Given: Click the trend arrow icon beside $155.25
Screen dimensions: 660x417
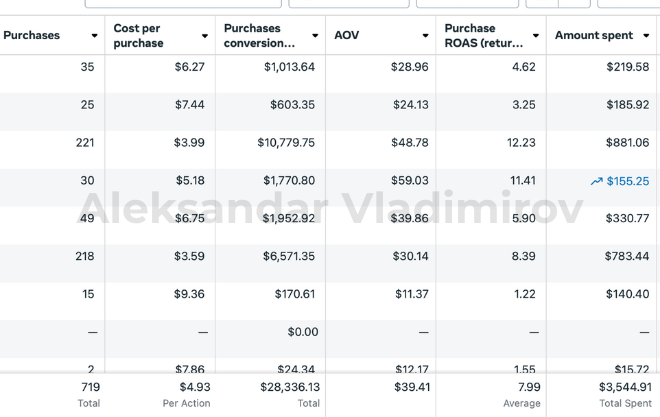Looking at the screenshot, I should (597, 181).
